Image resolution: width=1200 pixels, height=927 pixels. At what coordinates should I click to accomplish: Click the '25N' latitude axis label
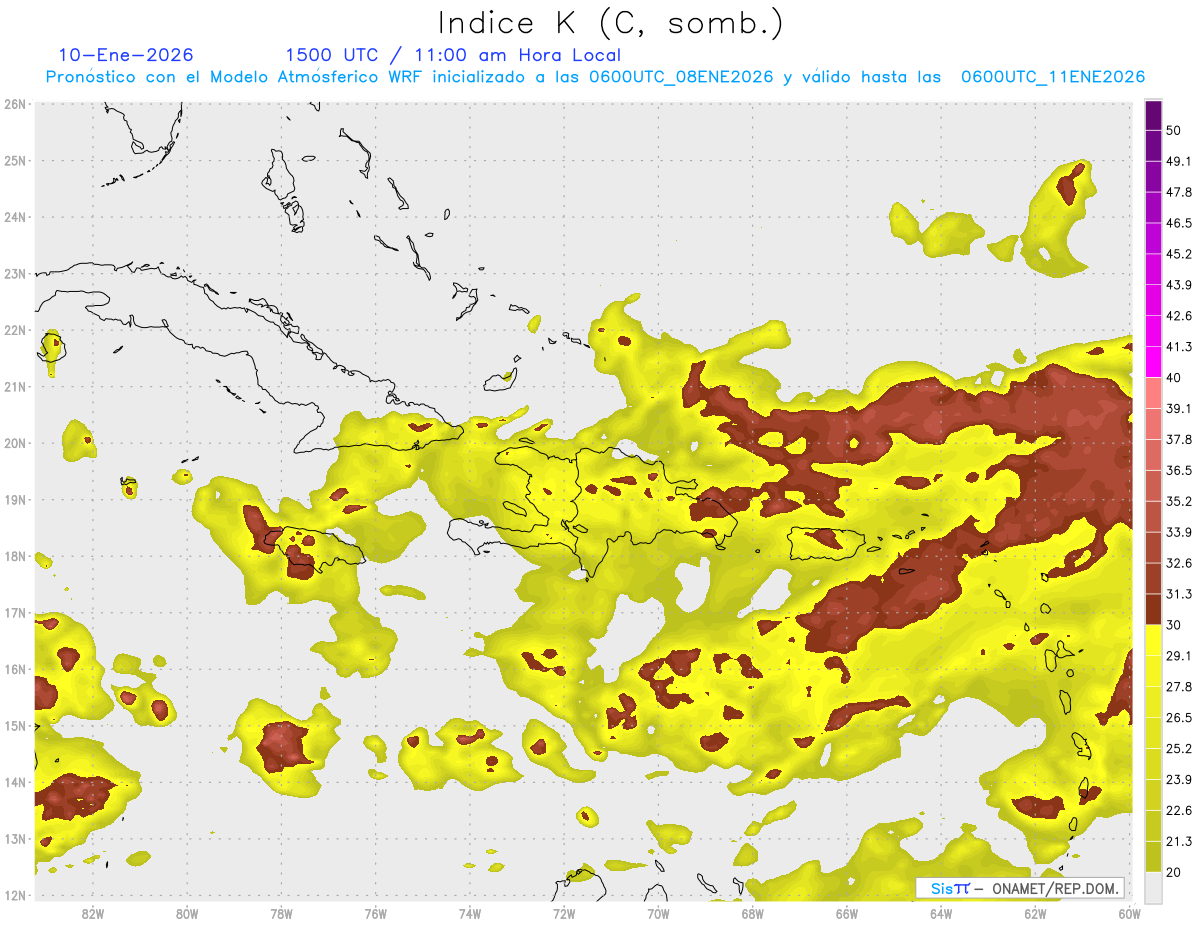click(x=15, y=160)
